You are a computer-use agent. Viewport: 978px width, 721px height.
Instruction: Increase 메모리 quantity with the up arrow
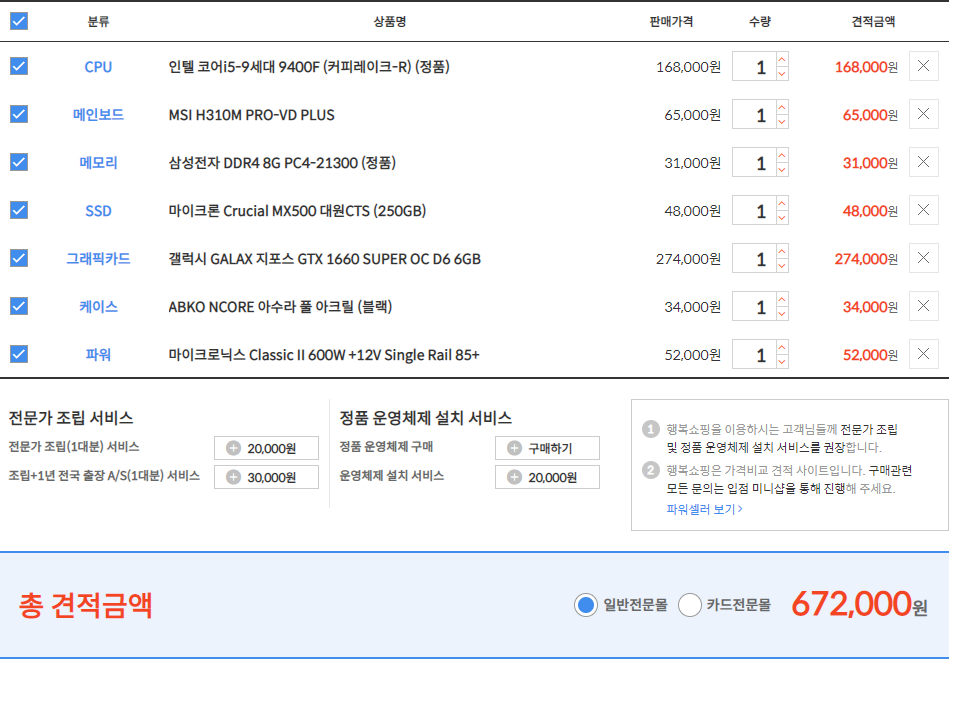[x=782, y=155]
